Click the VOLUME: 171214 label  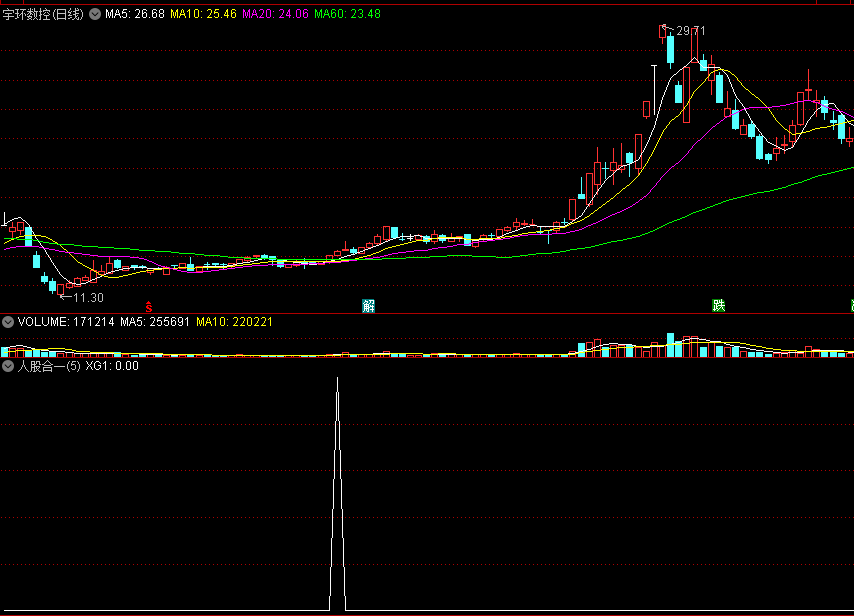pyautogui.click(x=66, y=322)
